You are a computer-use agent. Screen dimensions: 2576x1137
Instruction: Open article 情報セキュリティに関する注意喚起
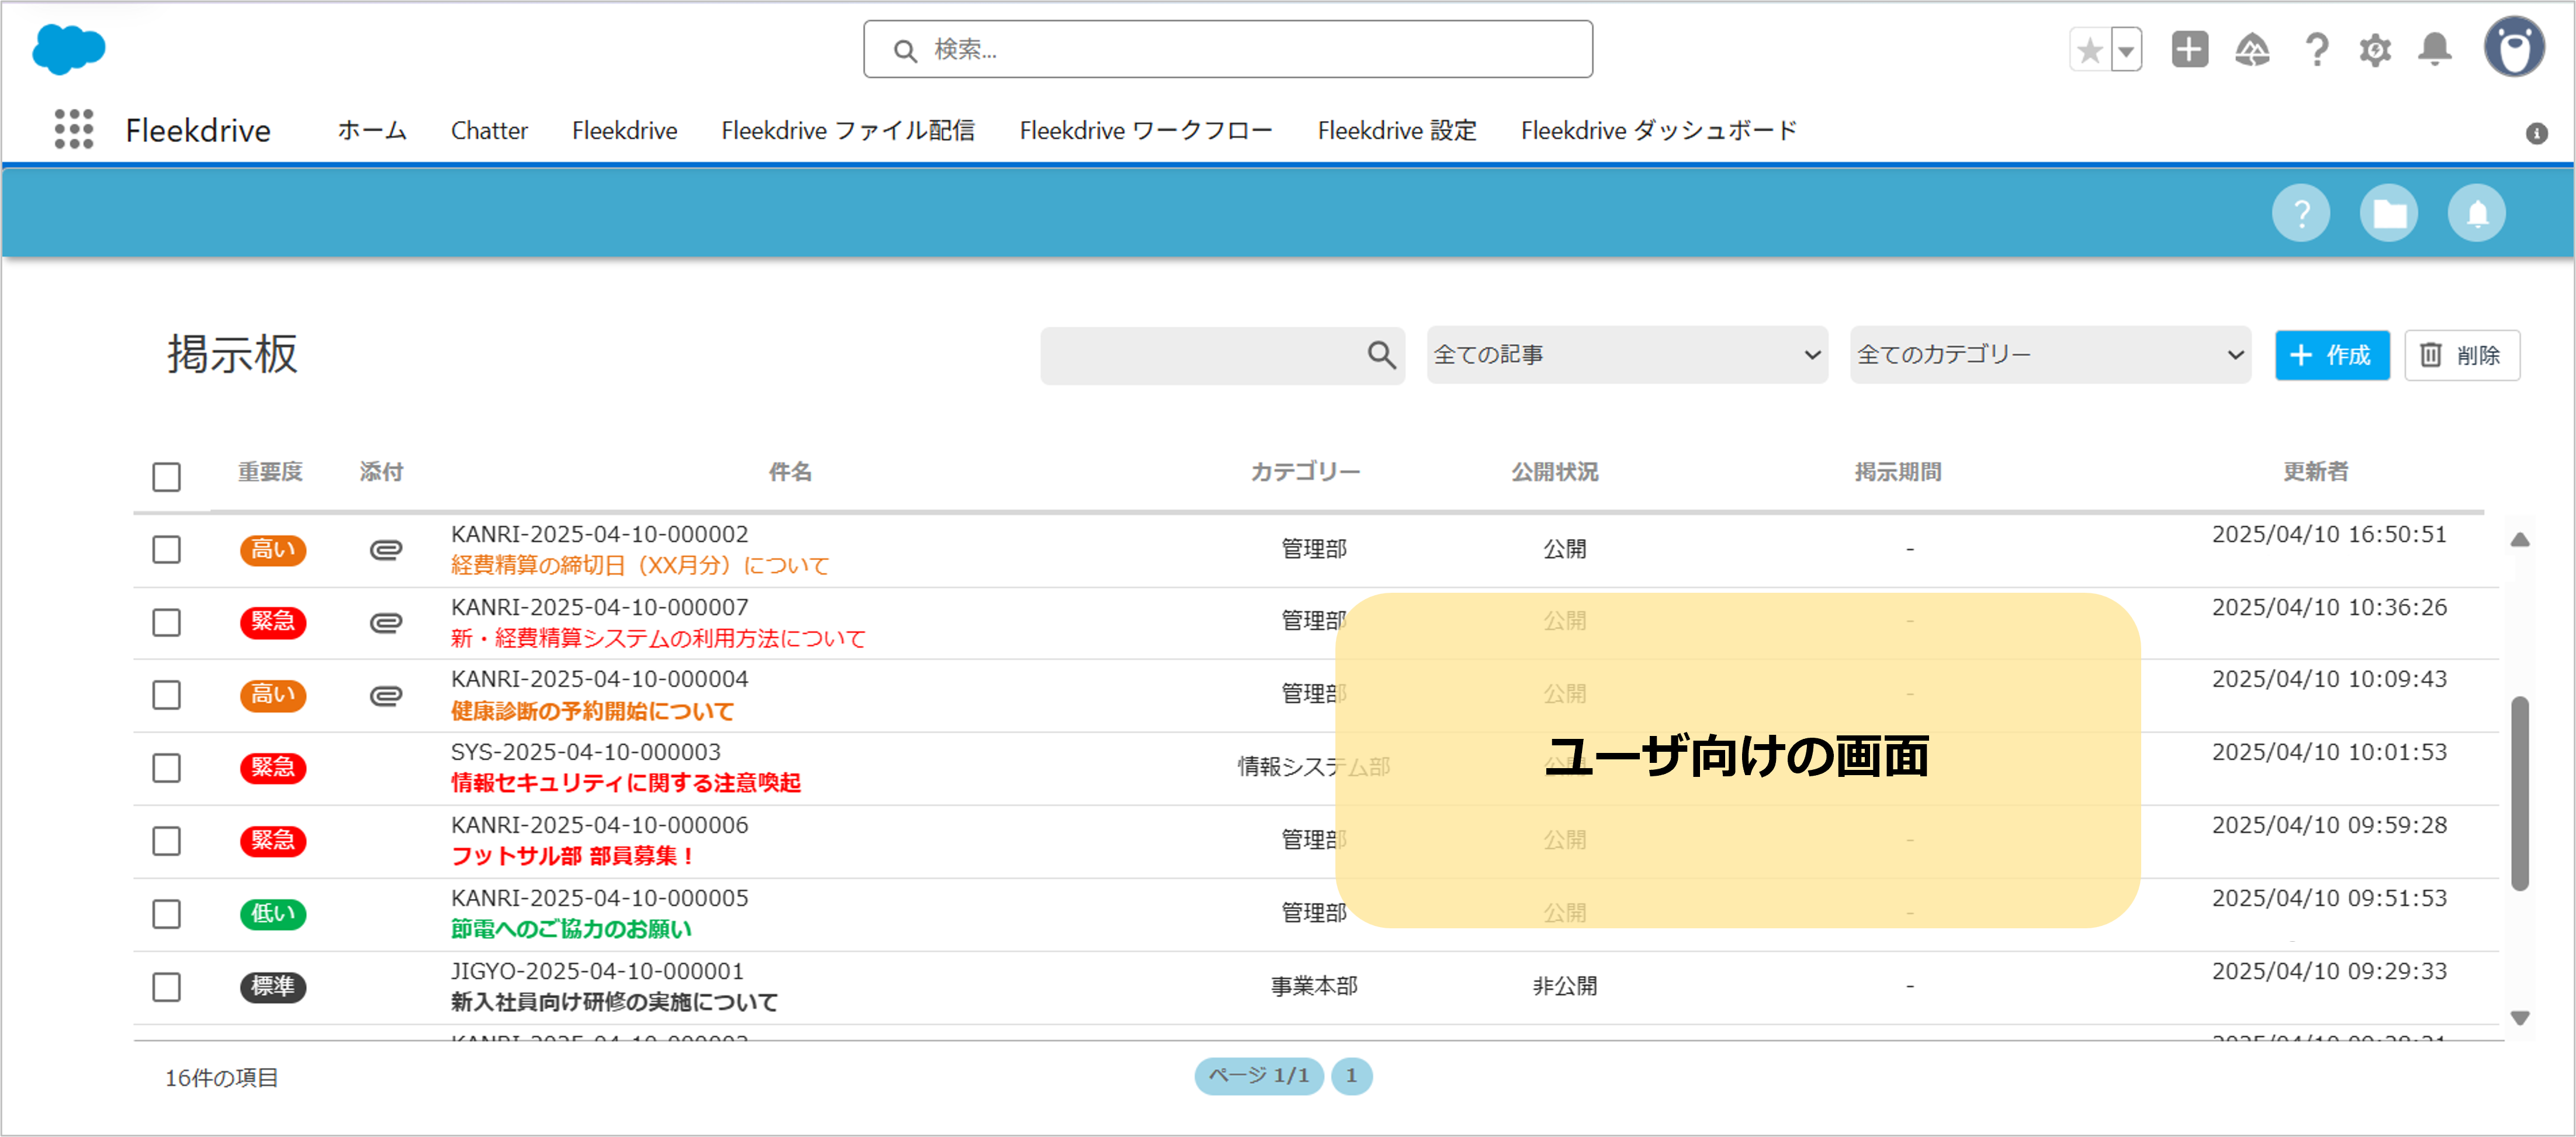tap(625, 784)
